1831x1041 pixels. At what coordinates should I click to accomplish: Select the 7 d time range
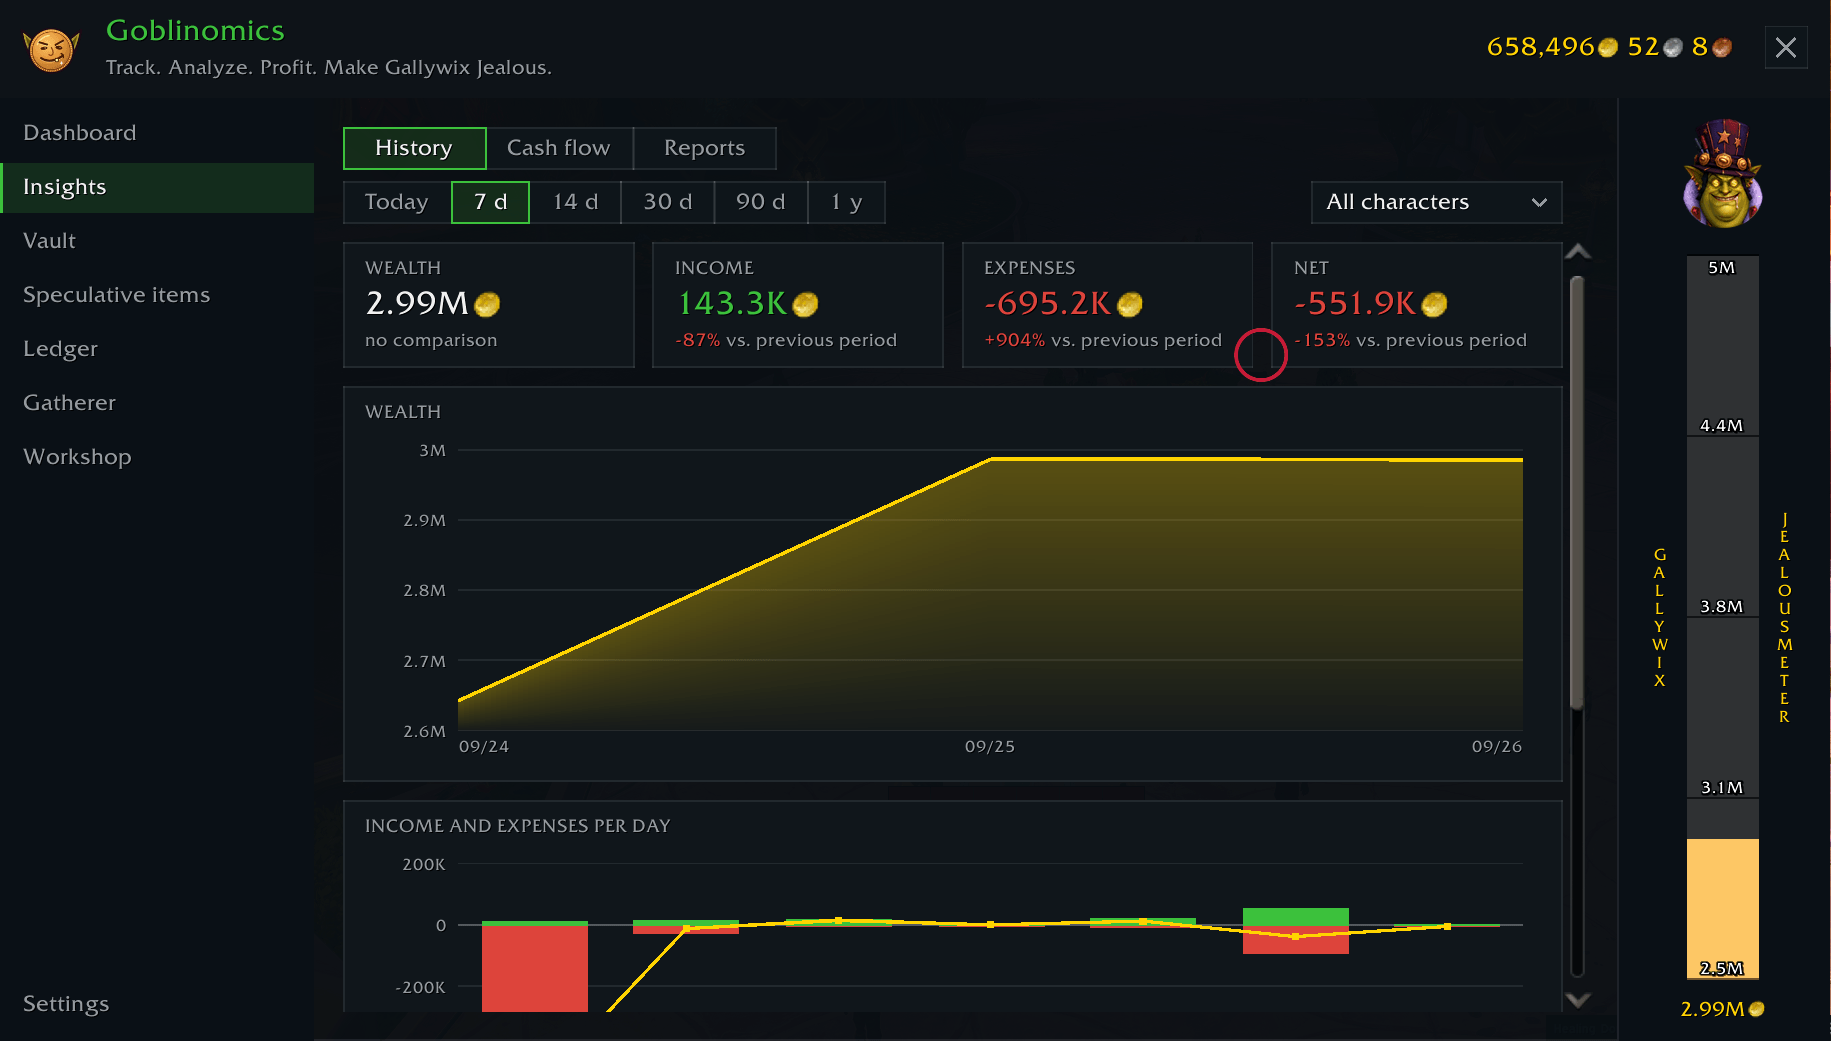pos(490,202)
